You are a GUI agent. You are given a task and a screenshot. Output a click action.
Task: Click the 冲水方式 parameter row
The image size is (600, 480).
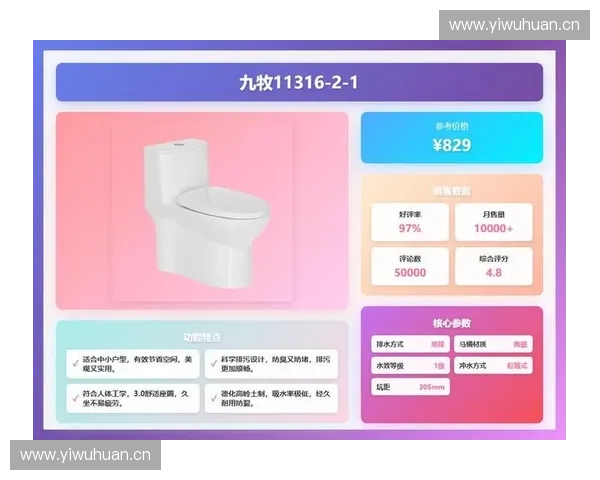pos(493,366)
